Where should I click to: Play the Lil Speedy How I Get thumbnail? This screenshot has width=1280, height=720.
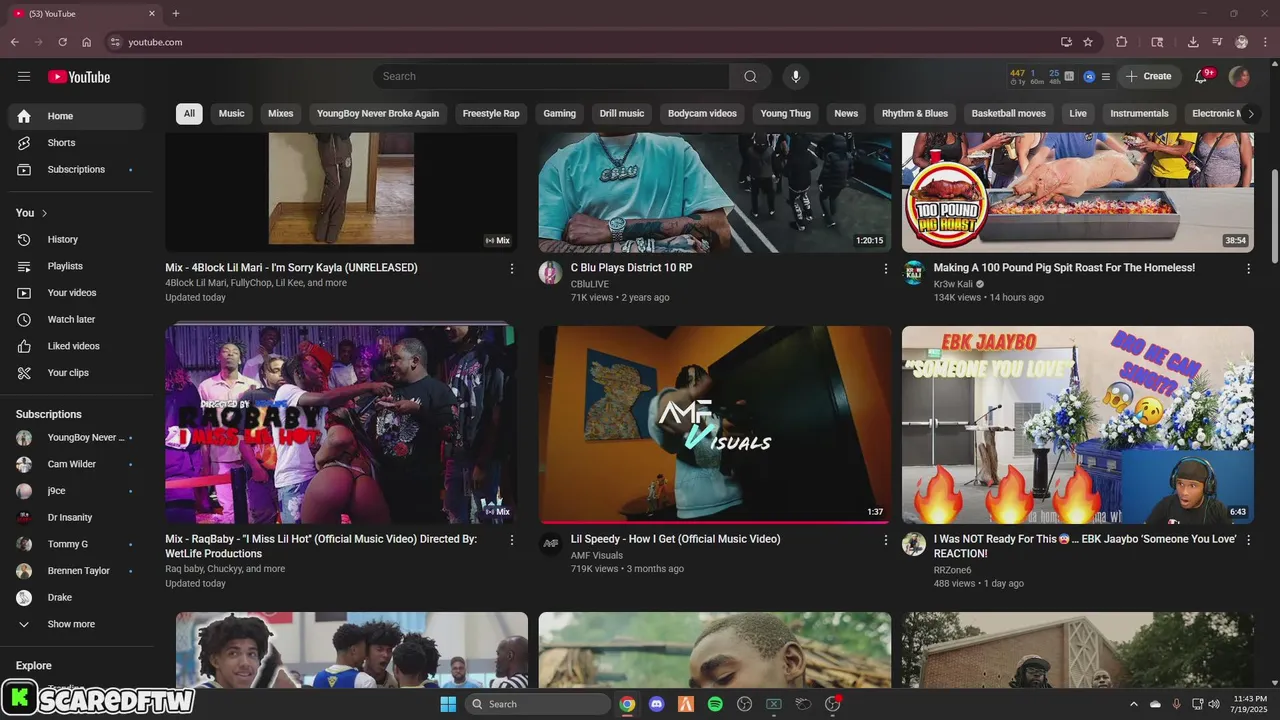point(715,424)
